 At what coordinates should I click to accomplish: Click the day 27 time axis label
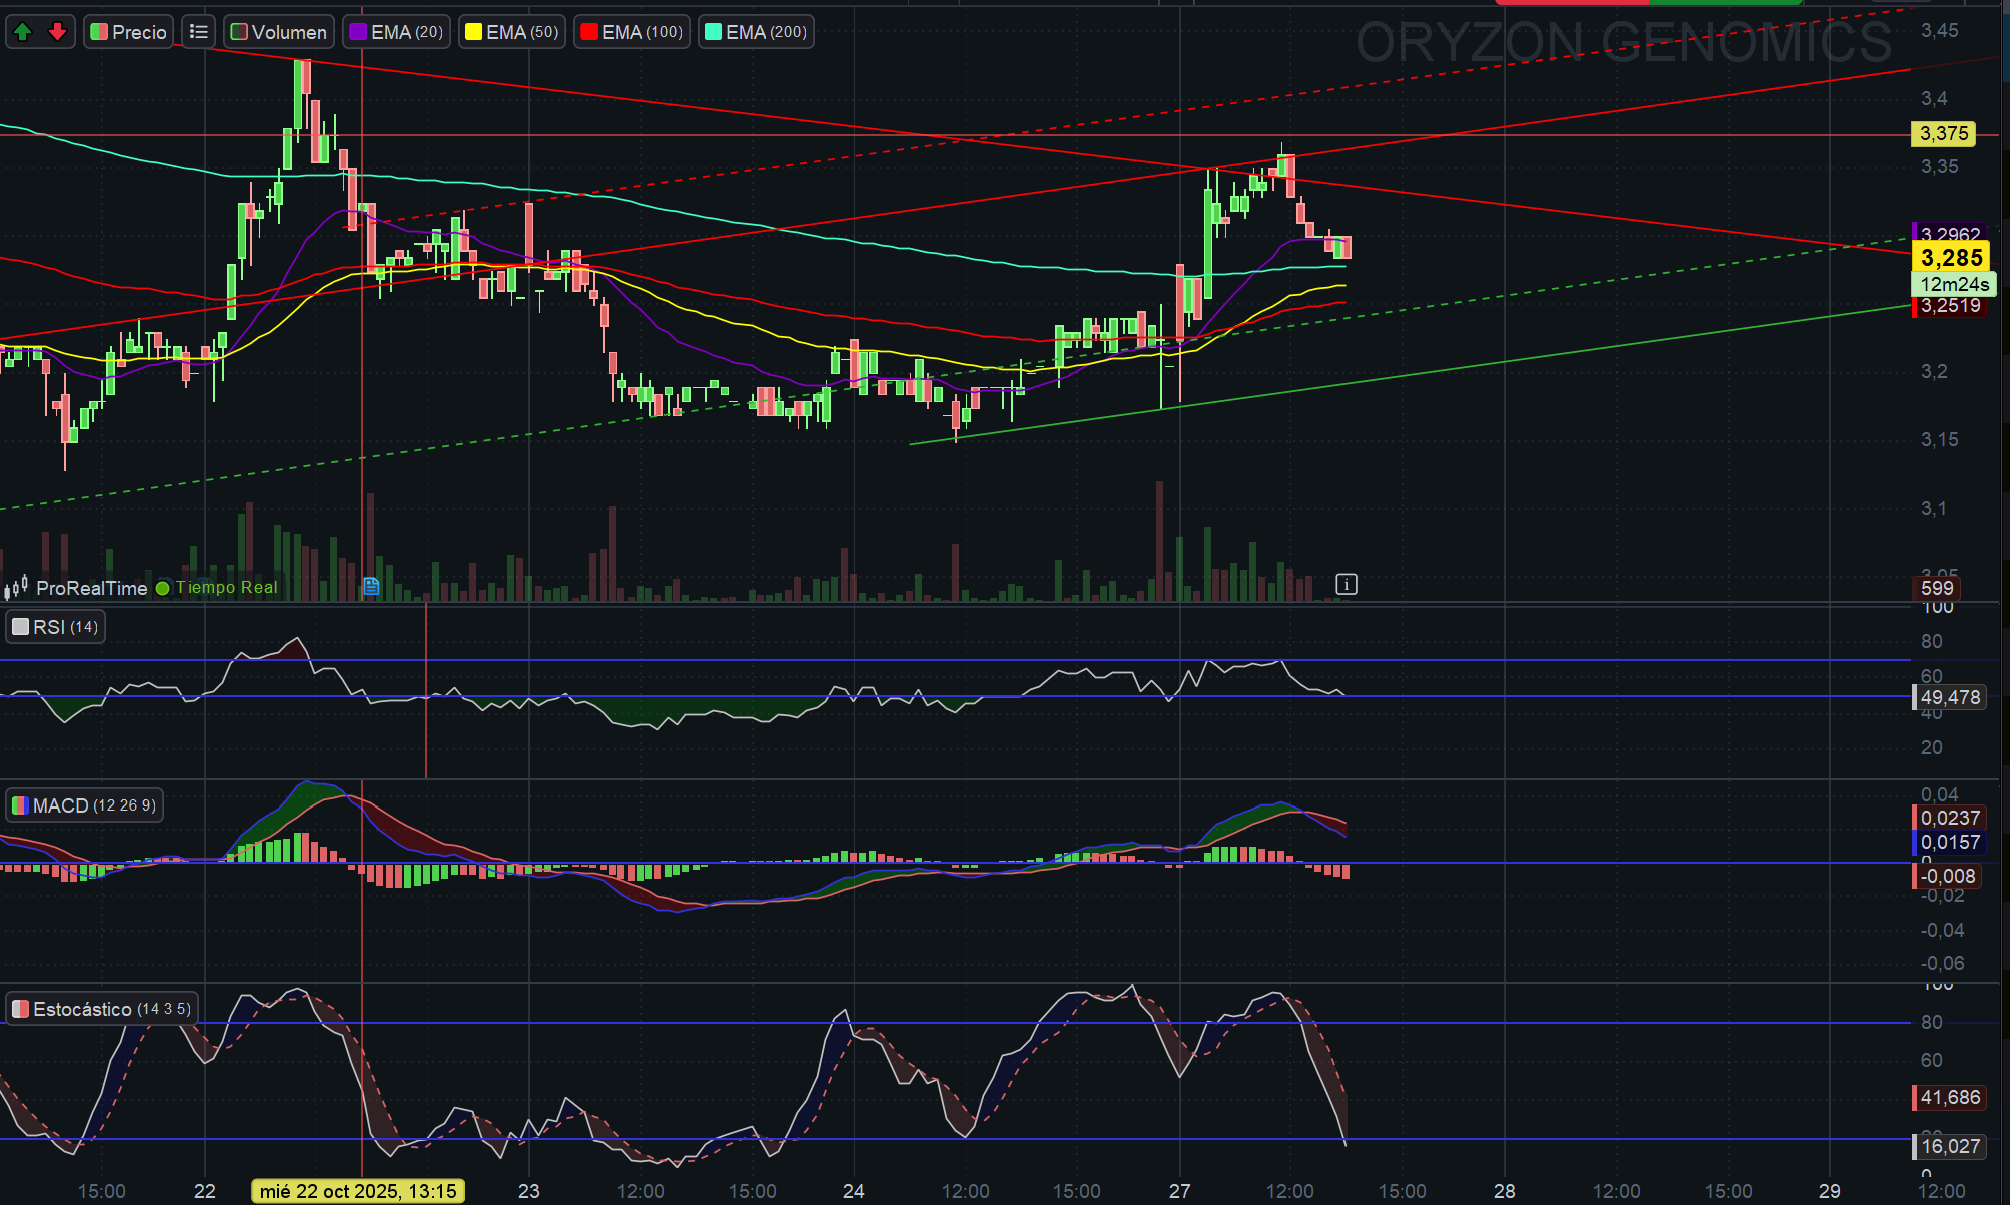coord(1180,1191)
